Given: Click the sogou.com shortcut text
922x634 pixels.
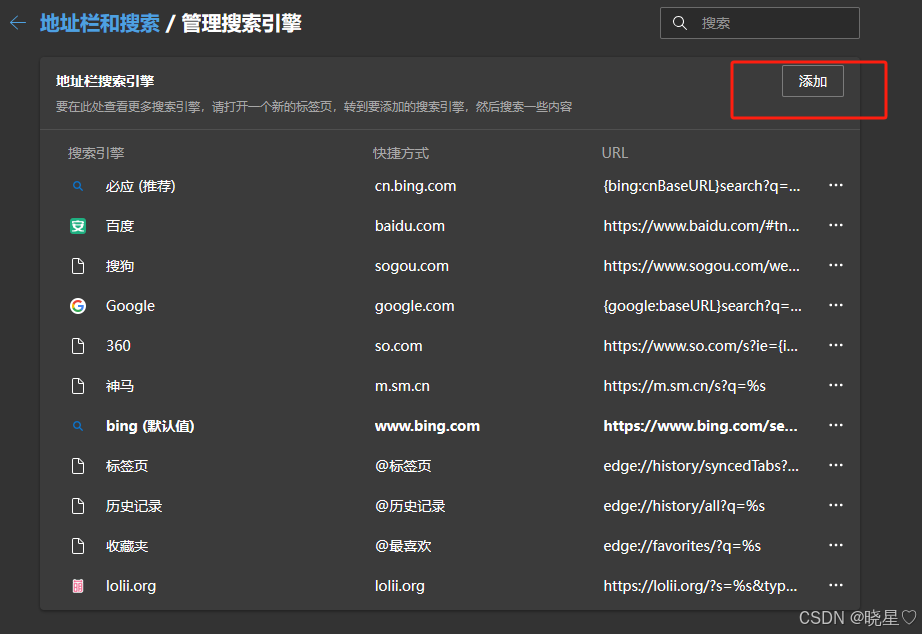Looking at the screenshot, I should click(x=412, y=266).
